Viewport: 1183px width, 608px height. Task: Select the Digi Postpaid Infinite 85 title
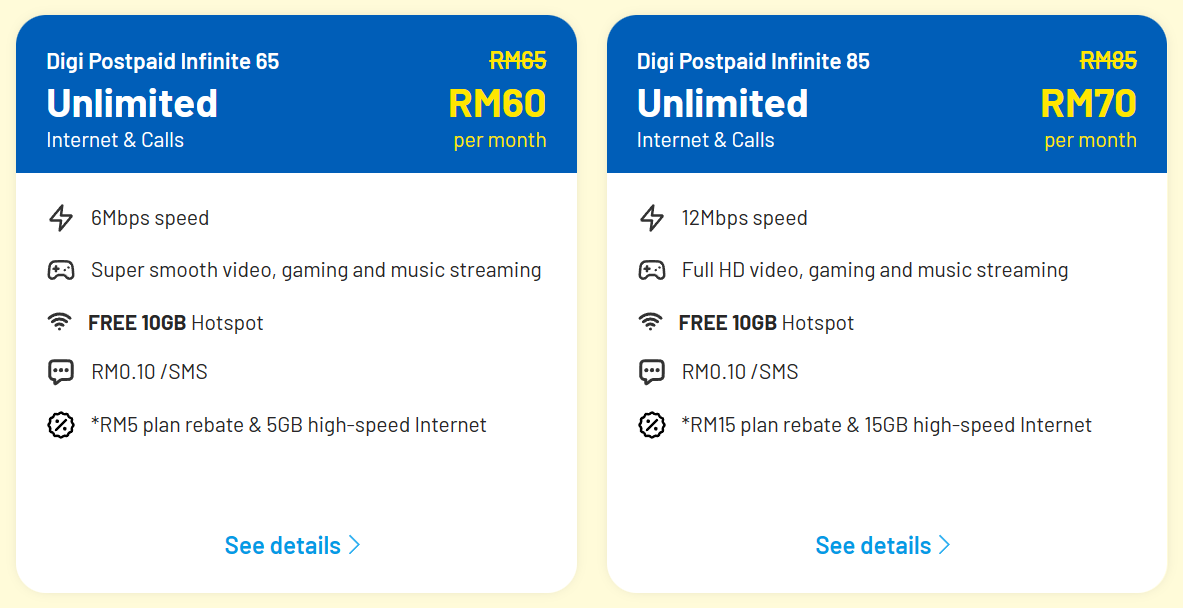pos(753,62)
